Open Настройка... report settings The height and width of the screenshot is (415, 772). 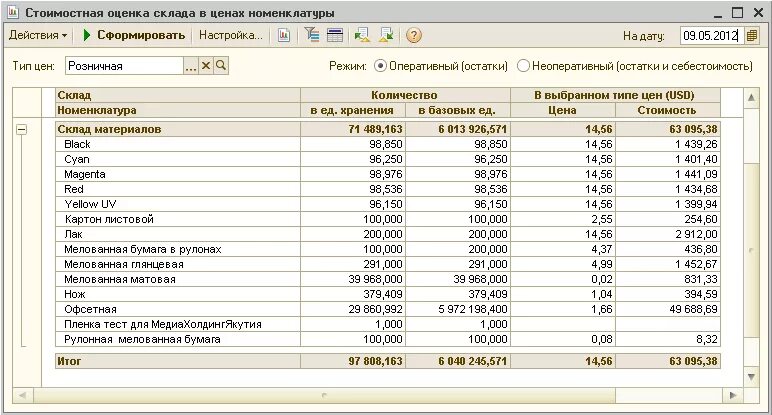[x=230, y=35]
